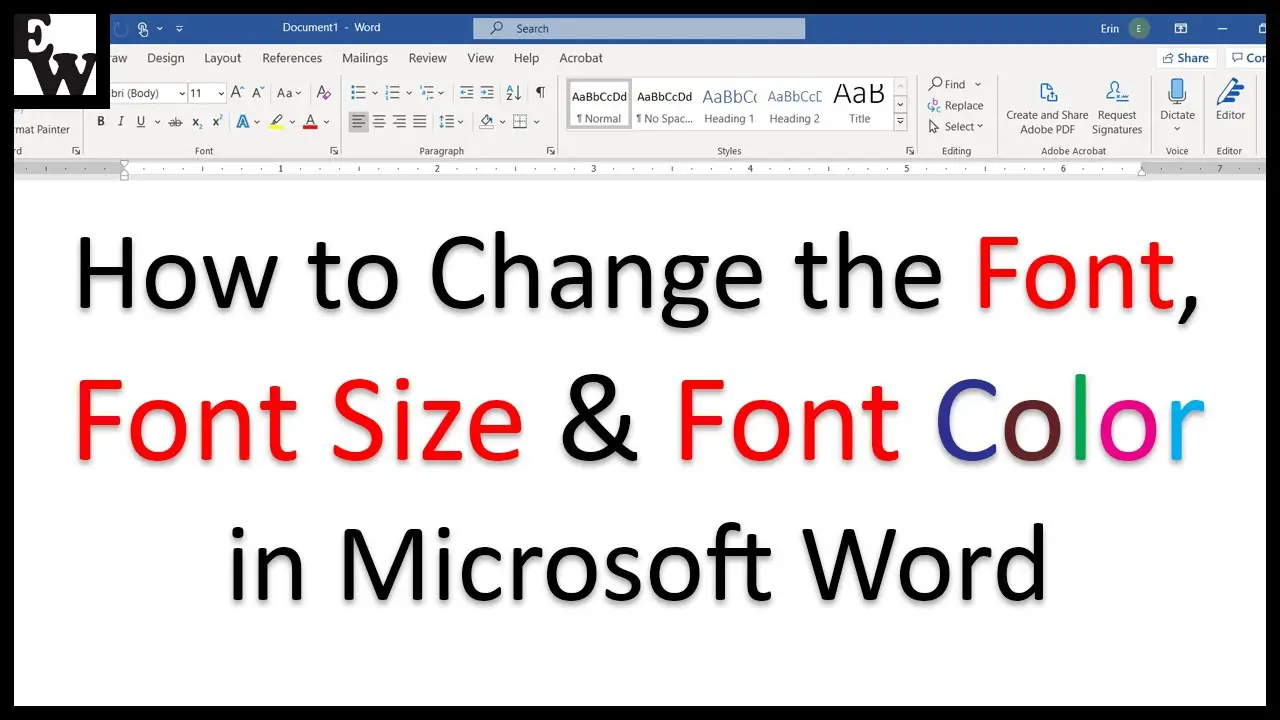Apply subscript formatting
1280x720 pixels.
click(197, 122)
